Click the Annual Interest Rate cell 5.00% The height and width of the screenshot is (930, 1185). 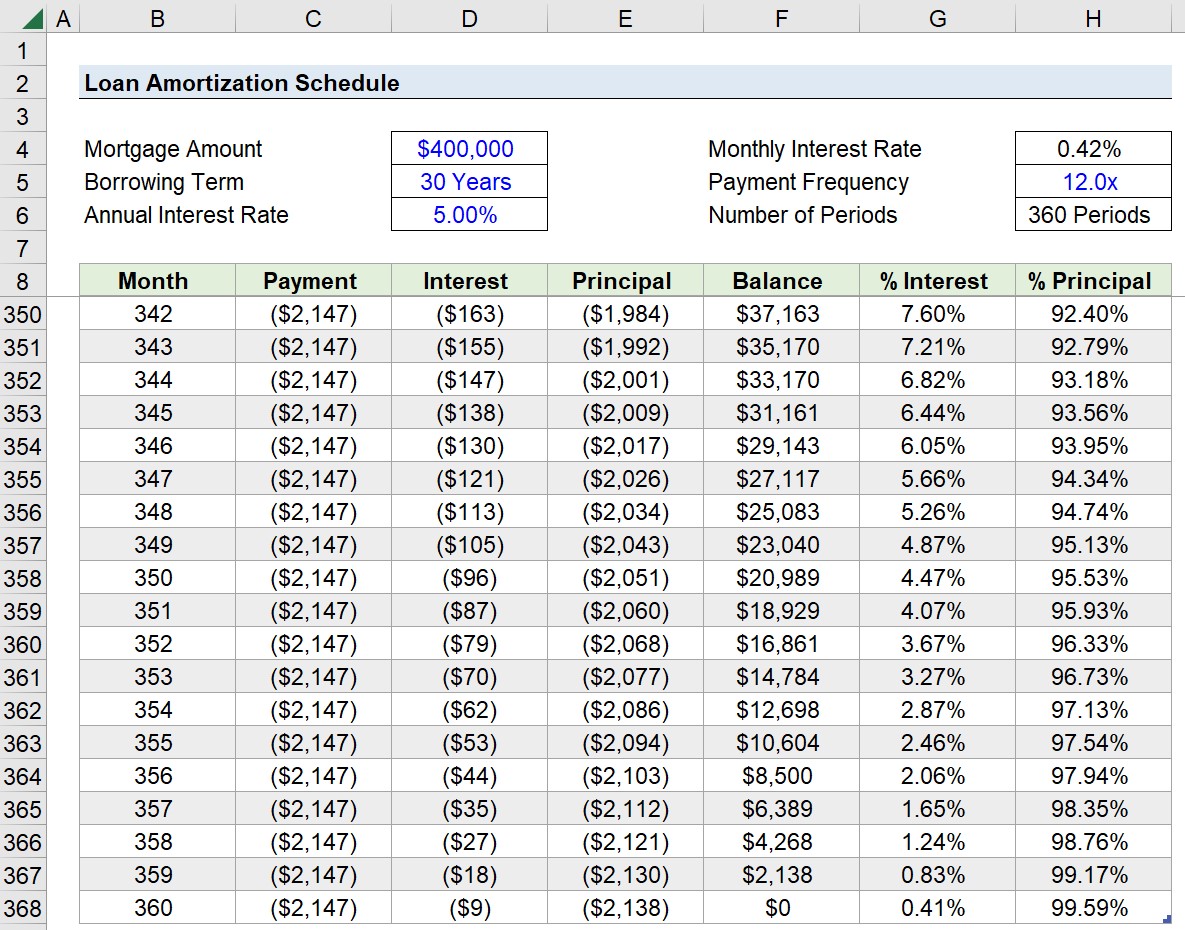click(469, 214)
